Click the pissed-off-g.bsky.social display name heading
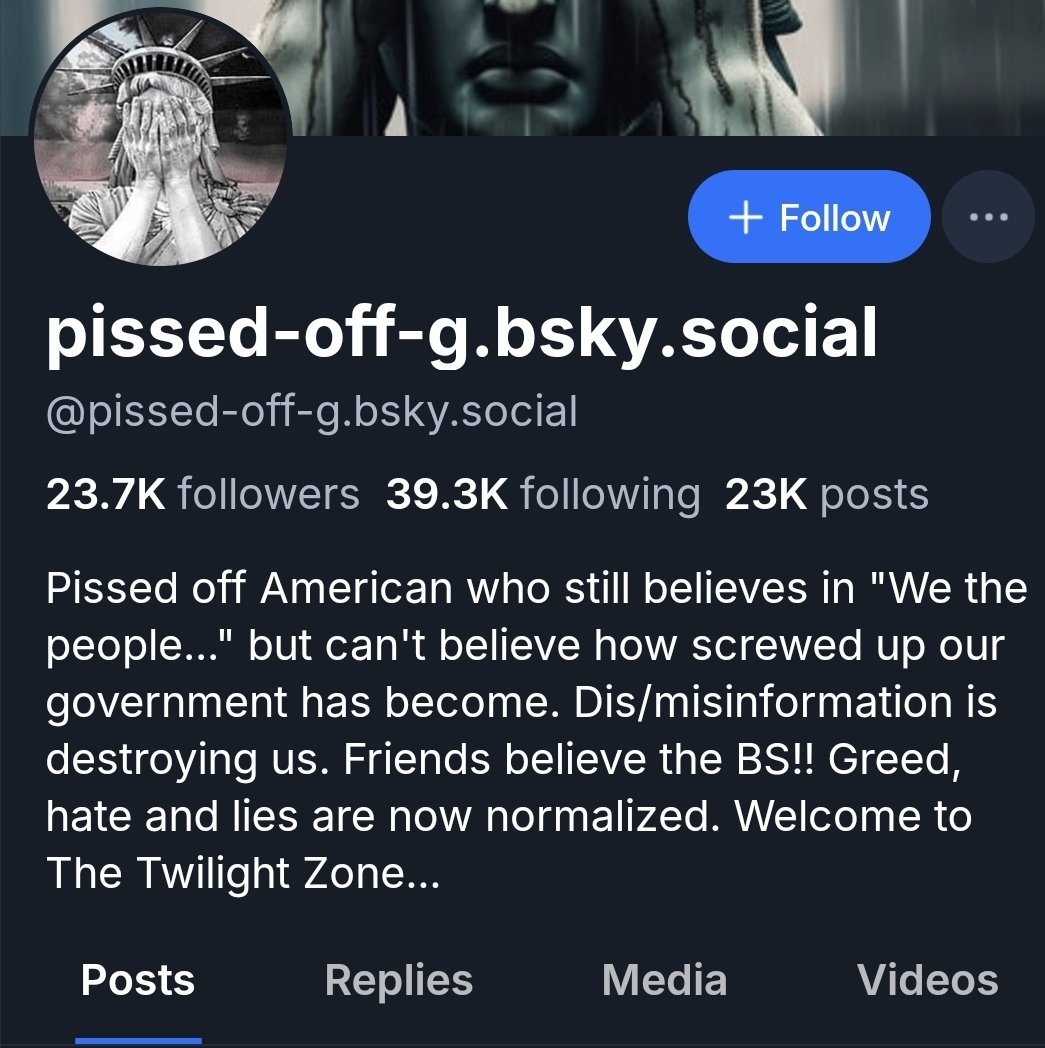This screenshot has height=1048, width=1045. 461,333
